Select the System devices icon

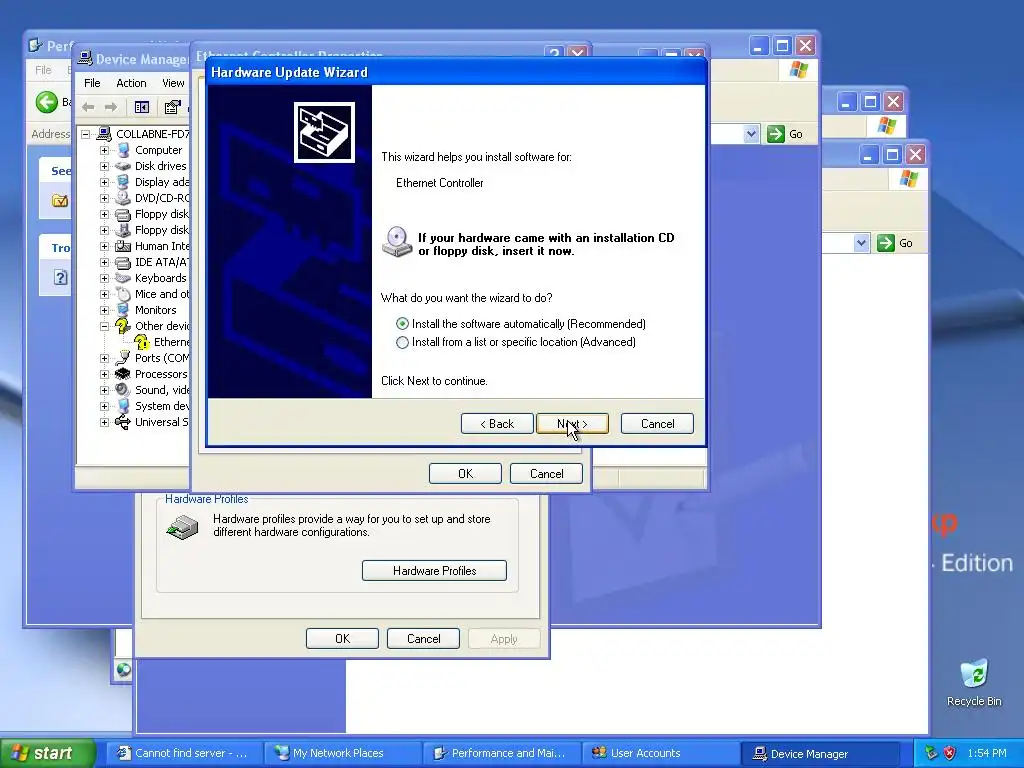(123, 406)
